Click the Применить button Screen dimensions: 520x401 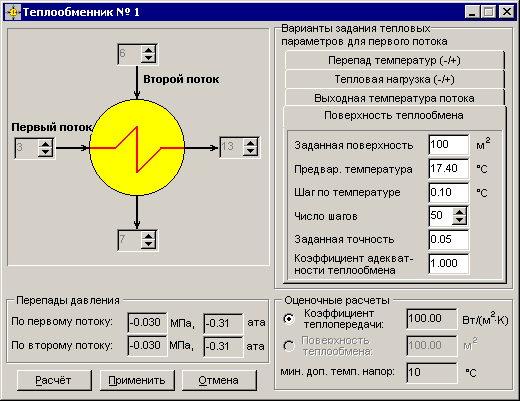[x=137, y=380]
